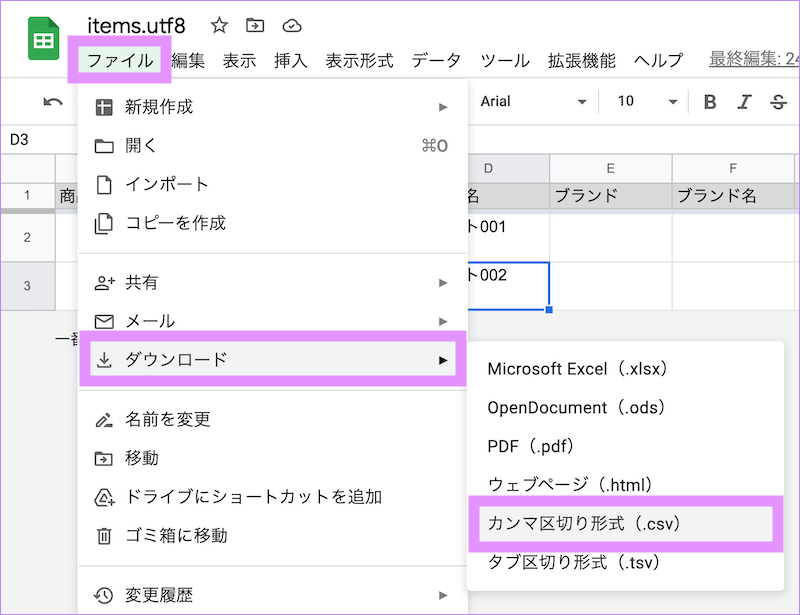Click ゴミ箱に移動 menu entry
Image resolution: width=800 pixels, height=615 pixels.
tap(176, 536)
